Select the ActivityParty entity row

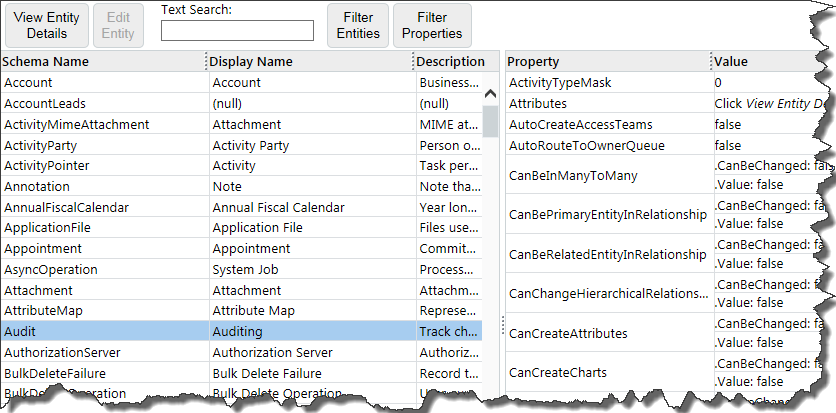[100, 145]
